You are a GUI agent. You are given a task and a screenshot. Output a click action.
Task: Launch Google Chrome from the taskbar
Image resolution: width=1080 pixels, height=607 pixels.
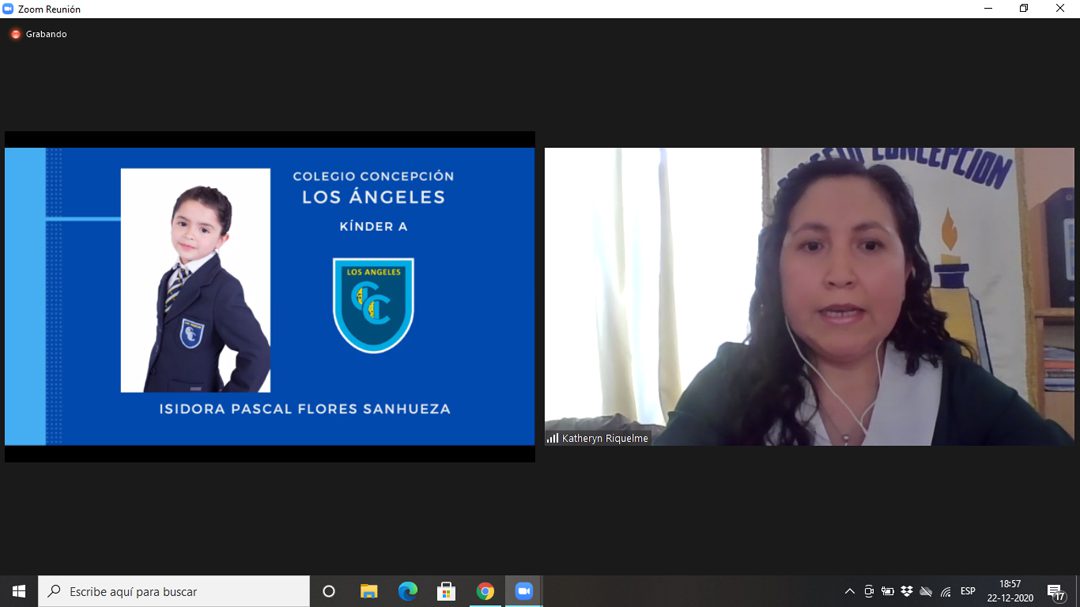(485, 591)
